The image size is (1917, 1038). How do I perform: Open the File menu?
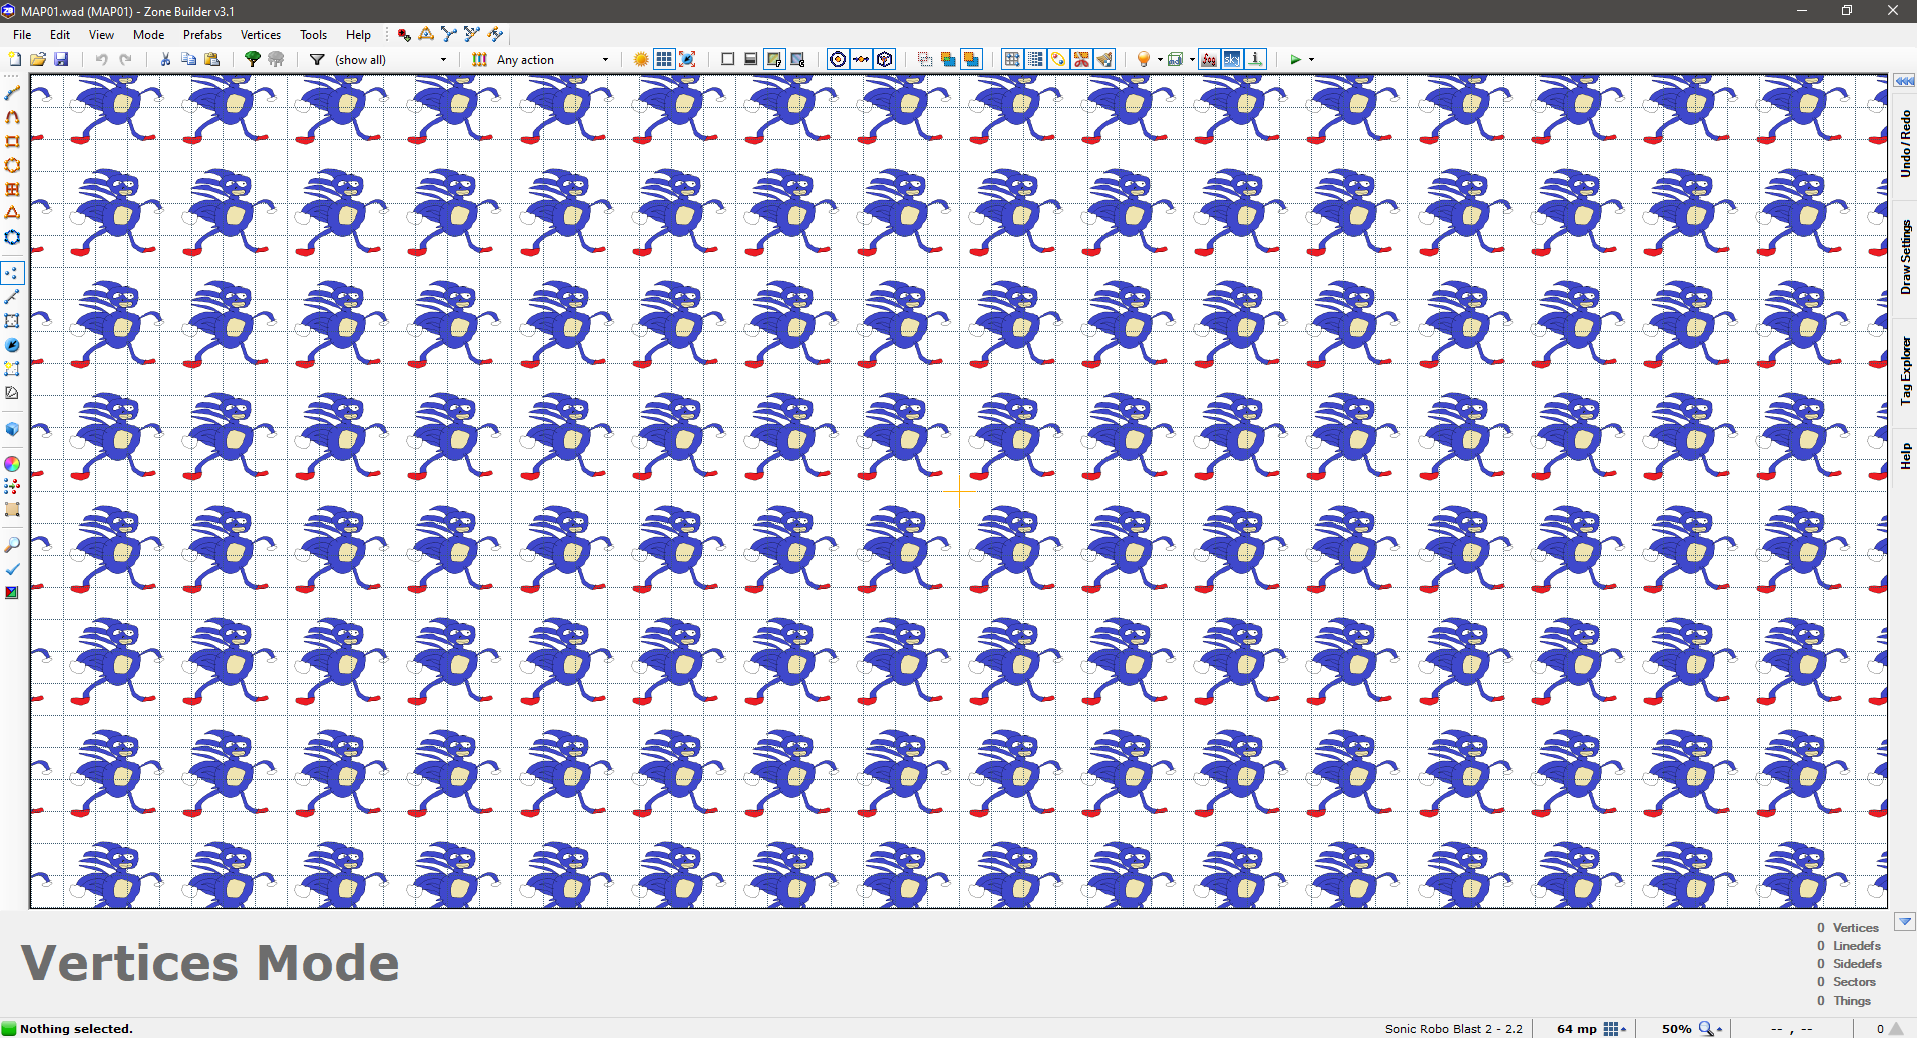coord(22,34)
